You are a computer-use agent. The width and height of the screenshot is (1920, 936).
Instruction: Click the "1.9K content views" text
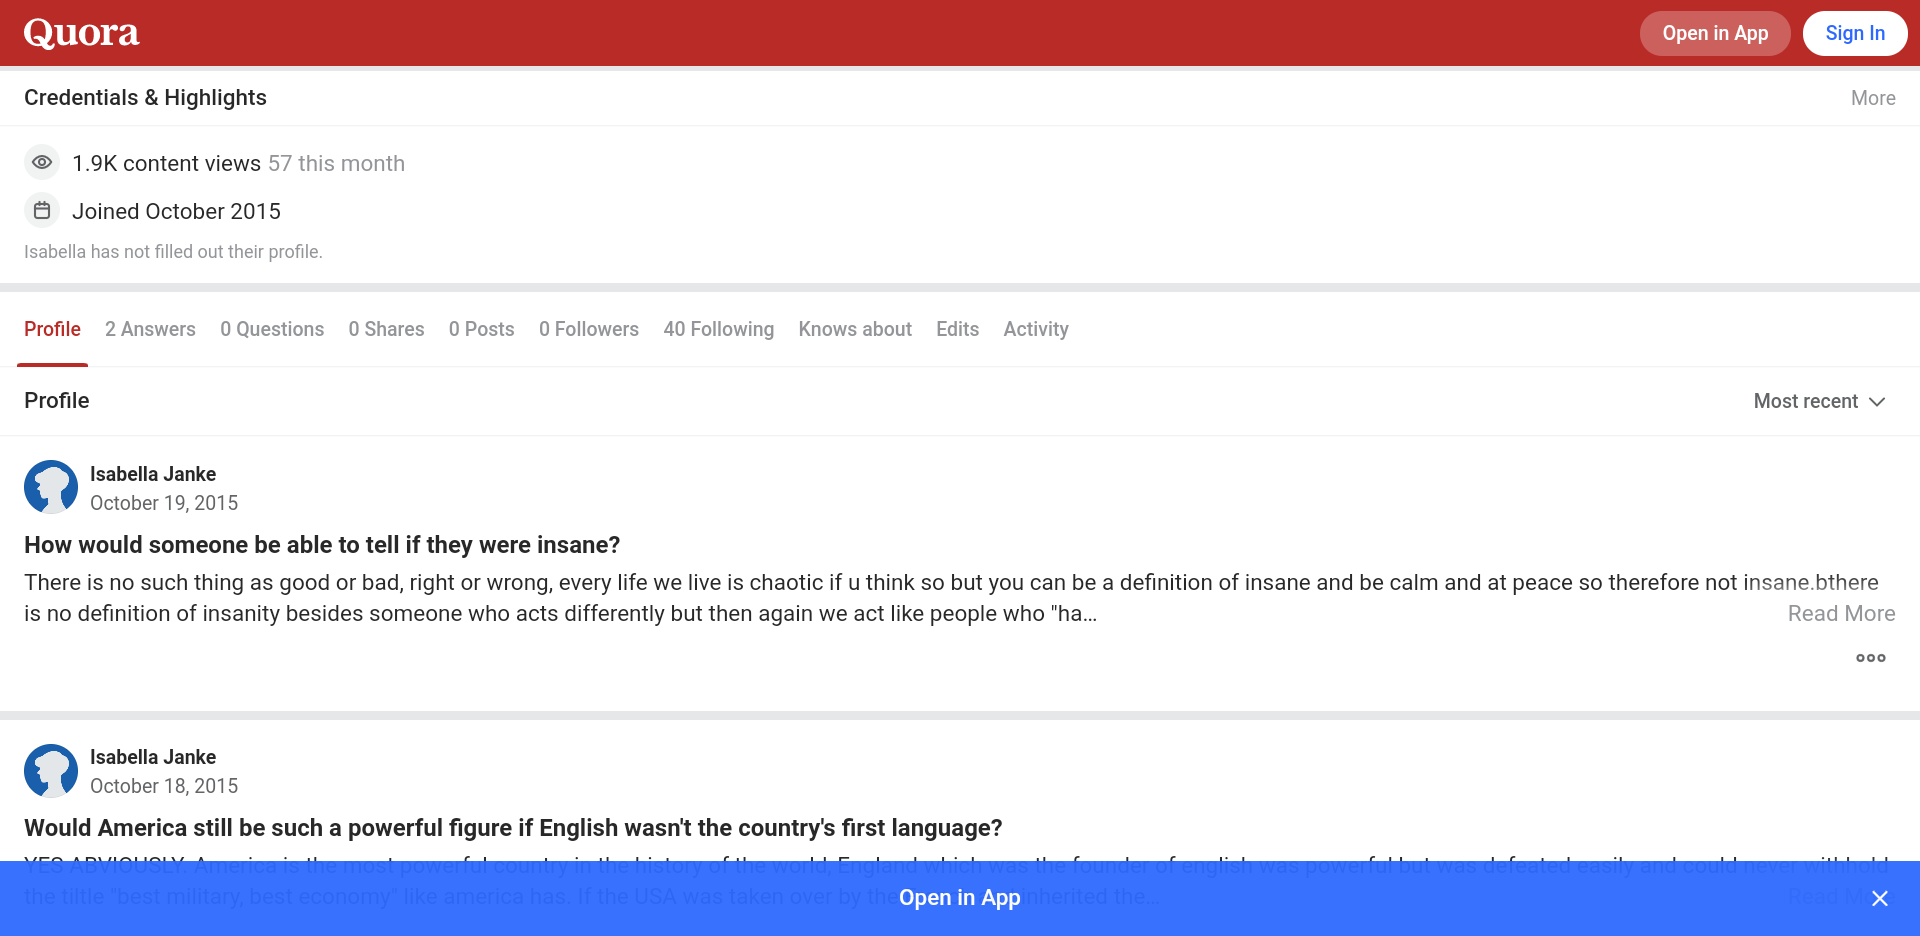166,163
